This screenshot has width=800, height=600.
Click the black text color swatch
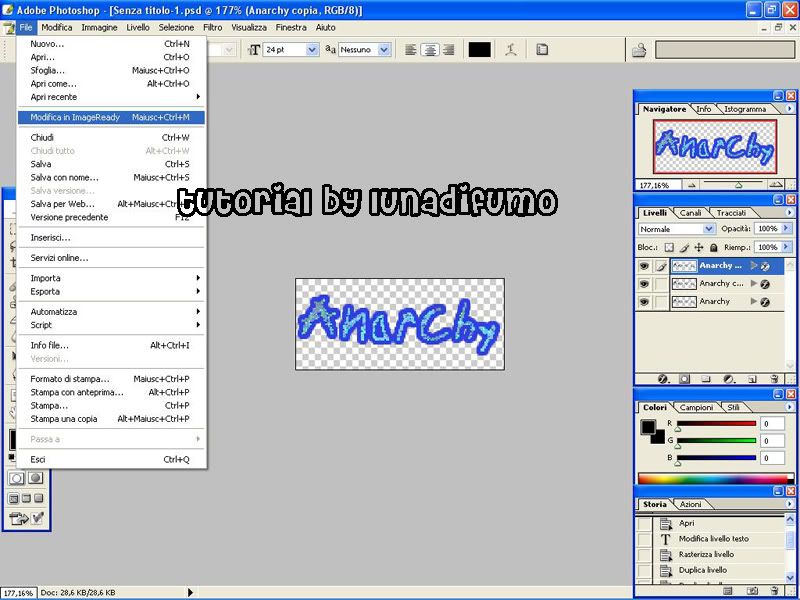pyautogui.click(x=480, y=49)
